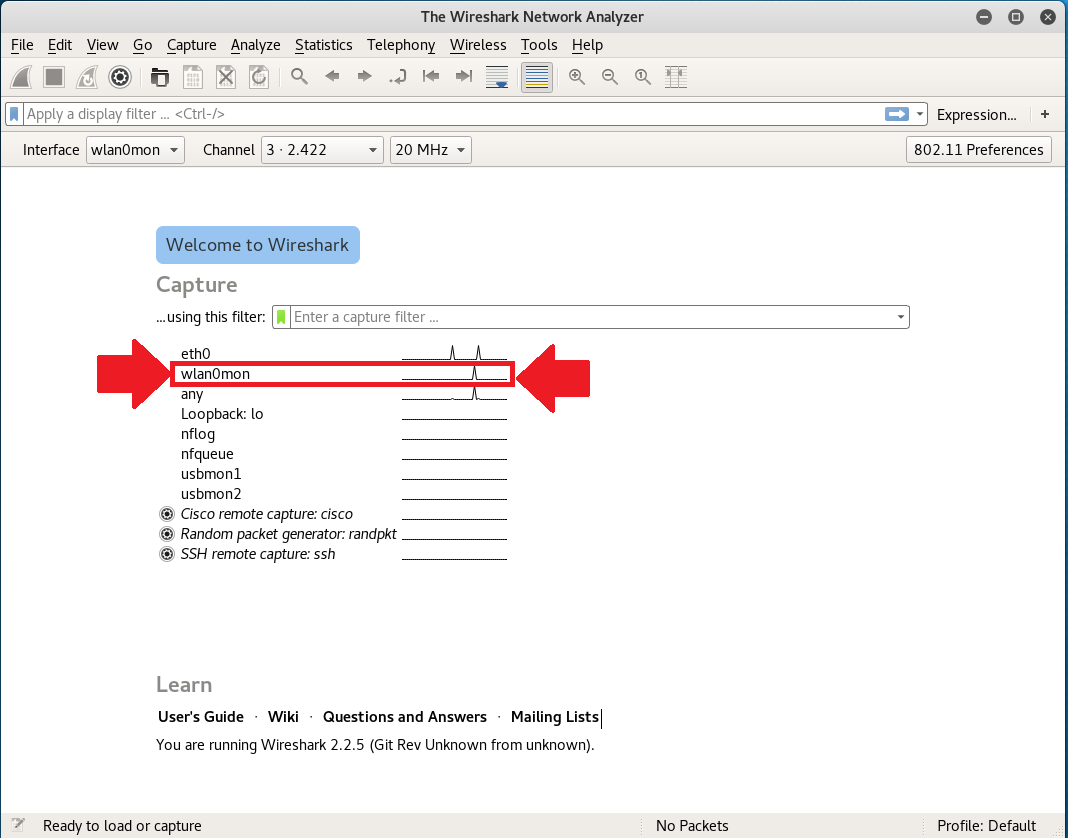Open the Edit menu

tap(59, 45)
